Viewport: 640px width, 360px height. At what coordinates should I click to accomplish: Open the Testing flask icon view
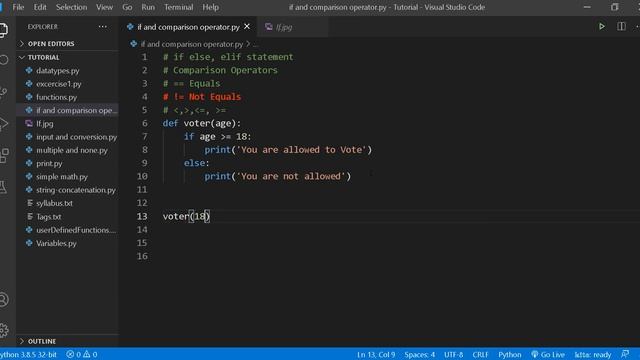pyautogui.click(x=3, y=187)
